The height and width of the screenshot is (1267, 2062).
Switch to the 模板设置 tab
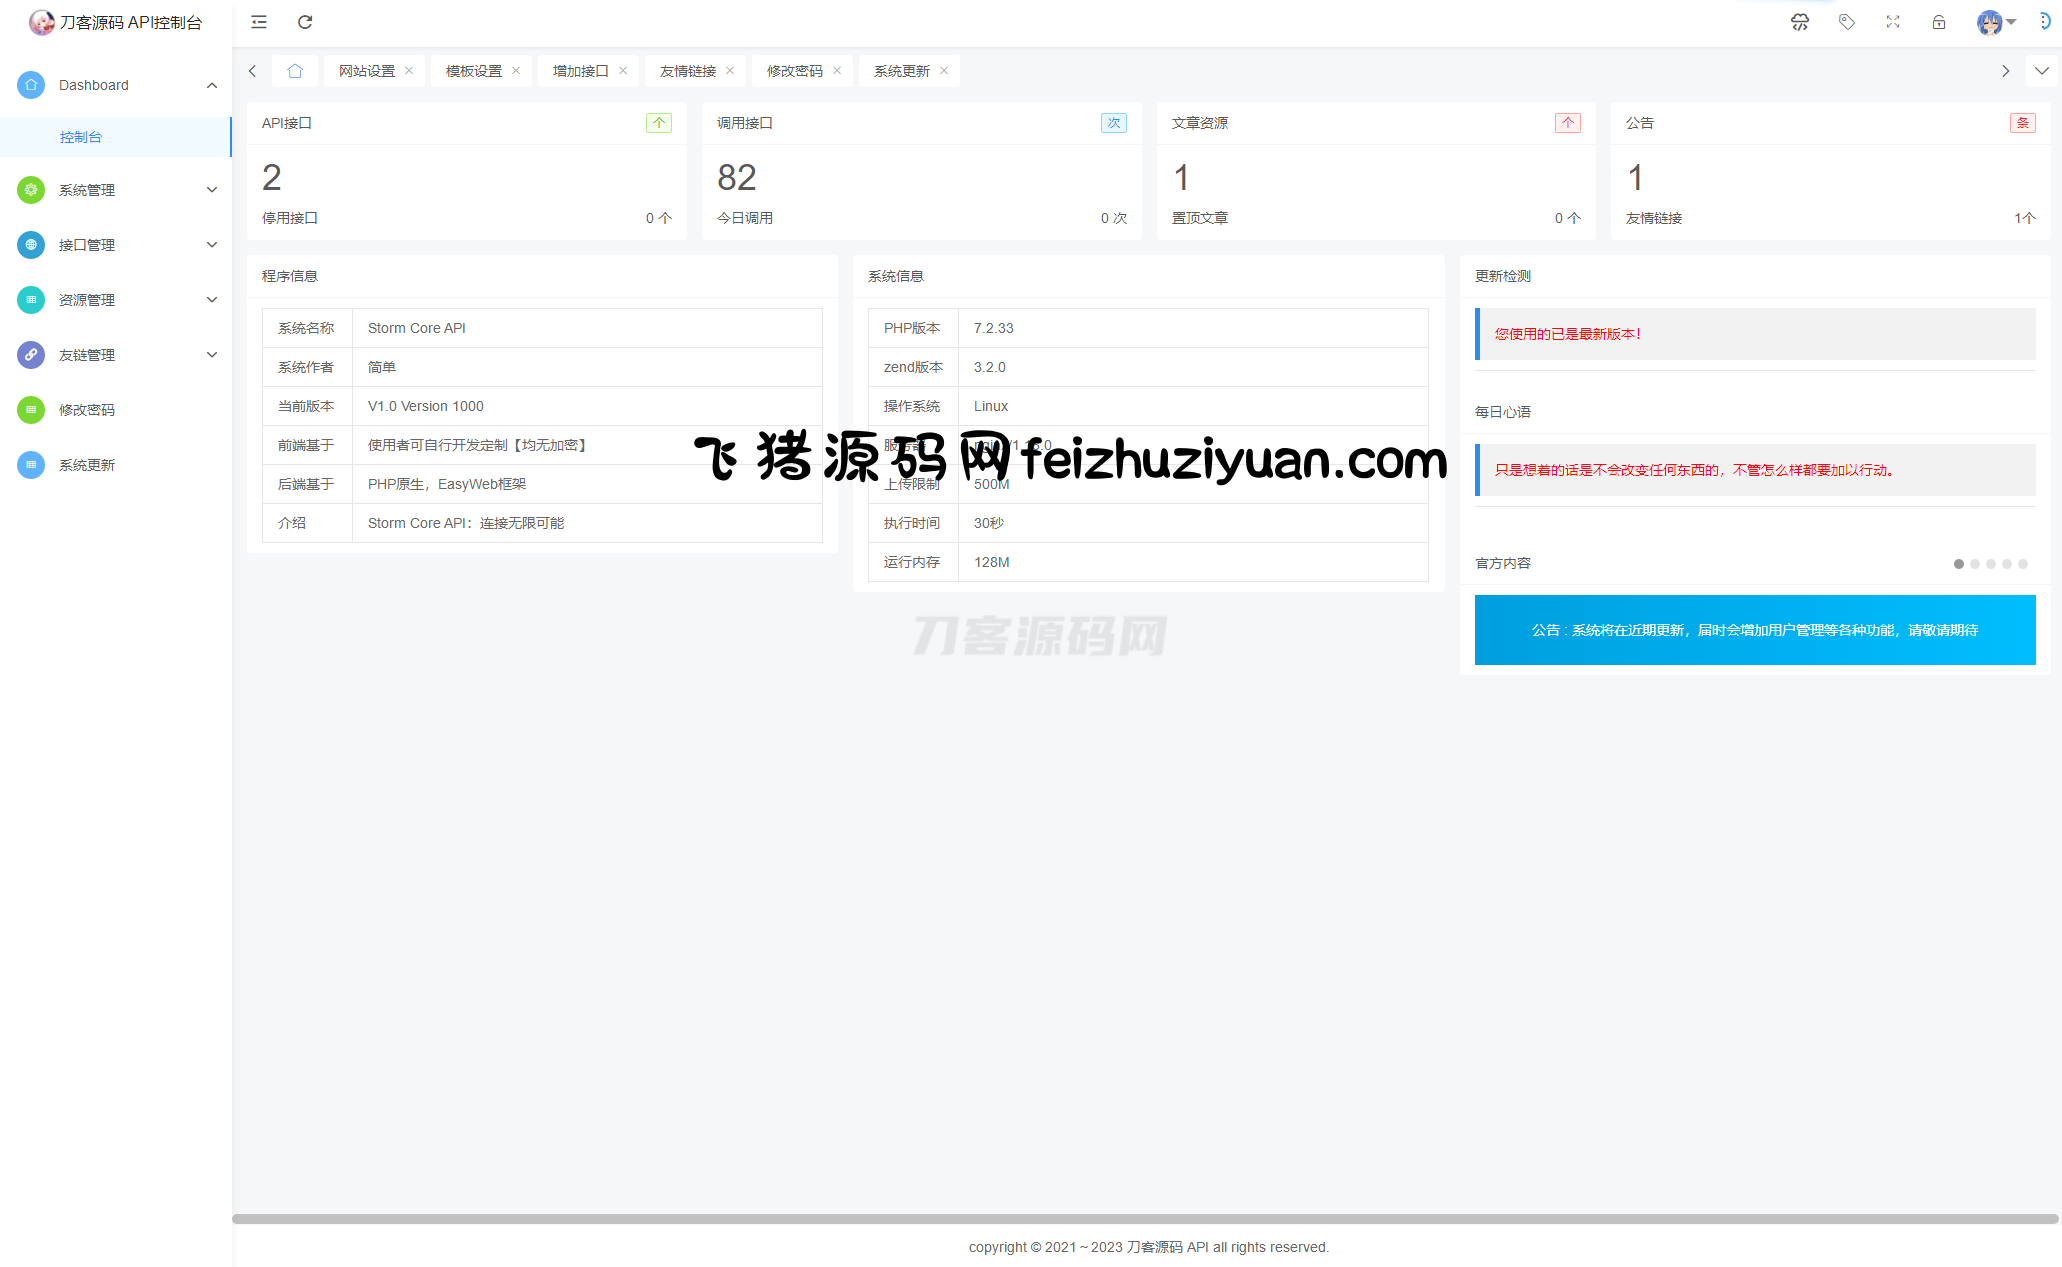tap(474, 71)
